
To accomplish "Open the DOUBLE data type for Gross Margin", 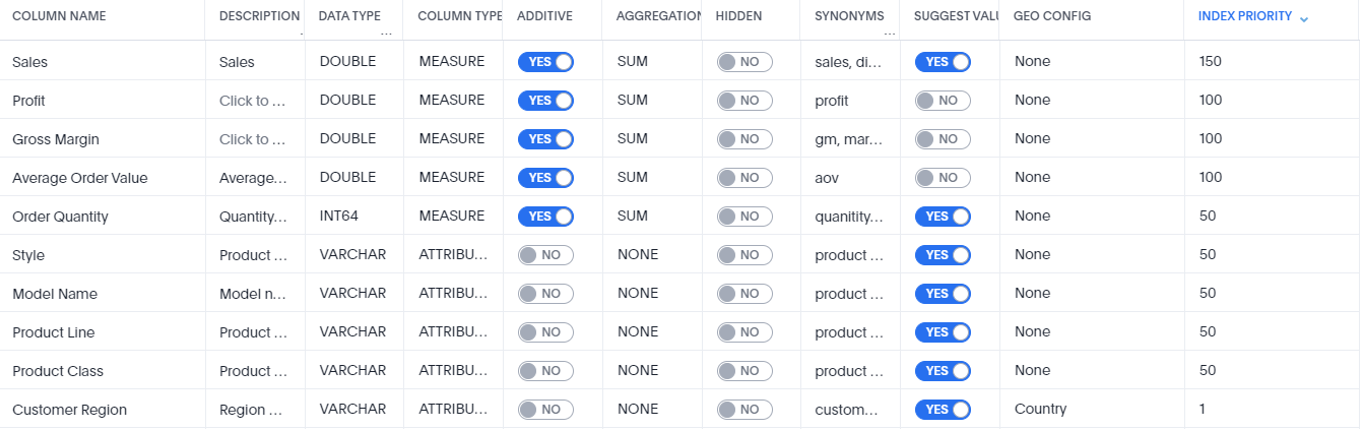I will [347, 139].
